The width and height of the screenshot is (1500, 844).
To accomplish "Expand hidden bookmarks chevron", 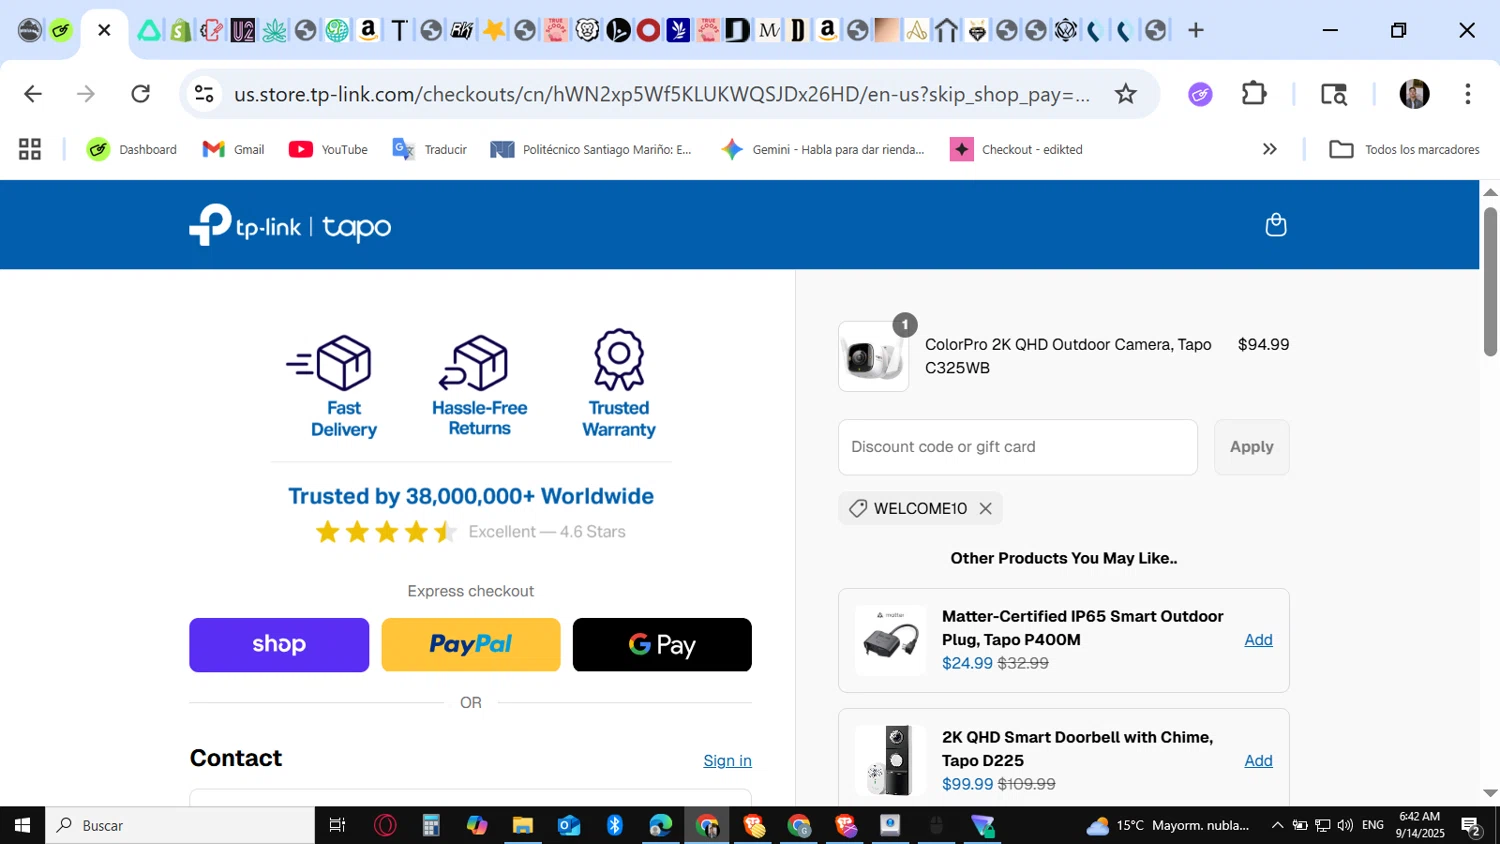I will [x=1269, y=149].
